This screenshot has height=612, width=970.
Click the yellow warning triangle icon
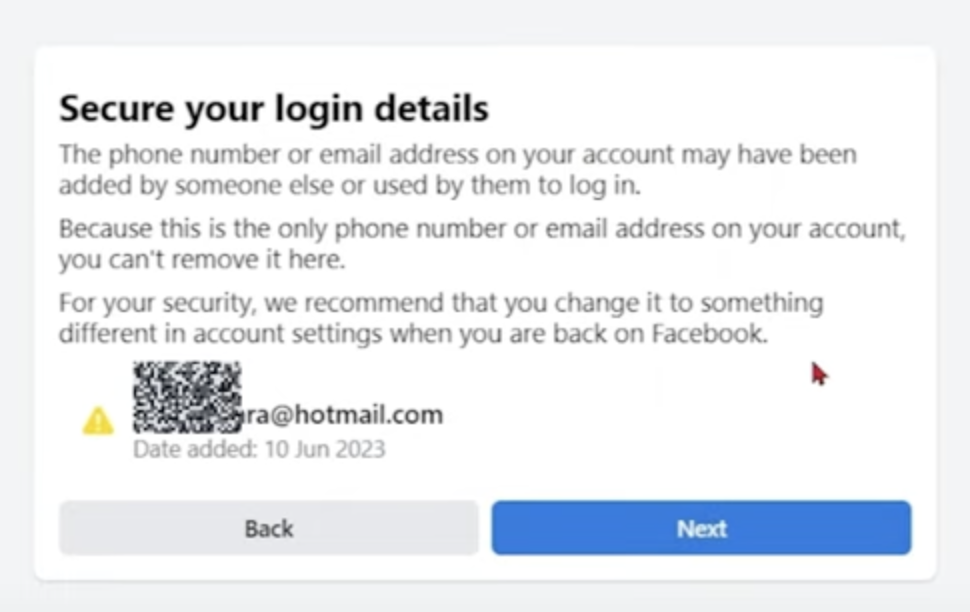[98, 421]
